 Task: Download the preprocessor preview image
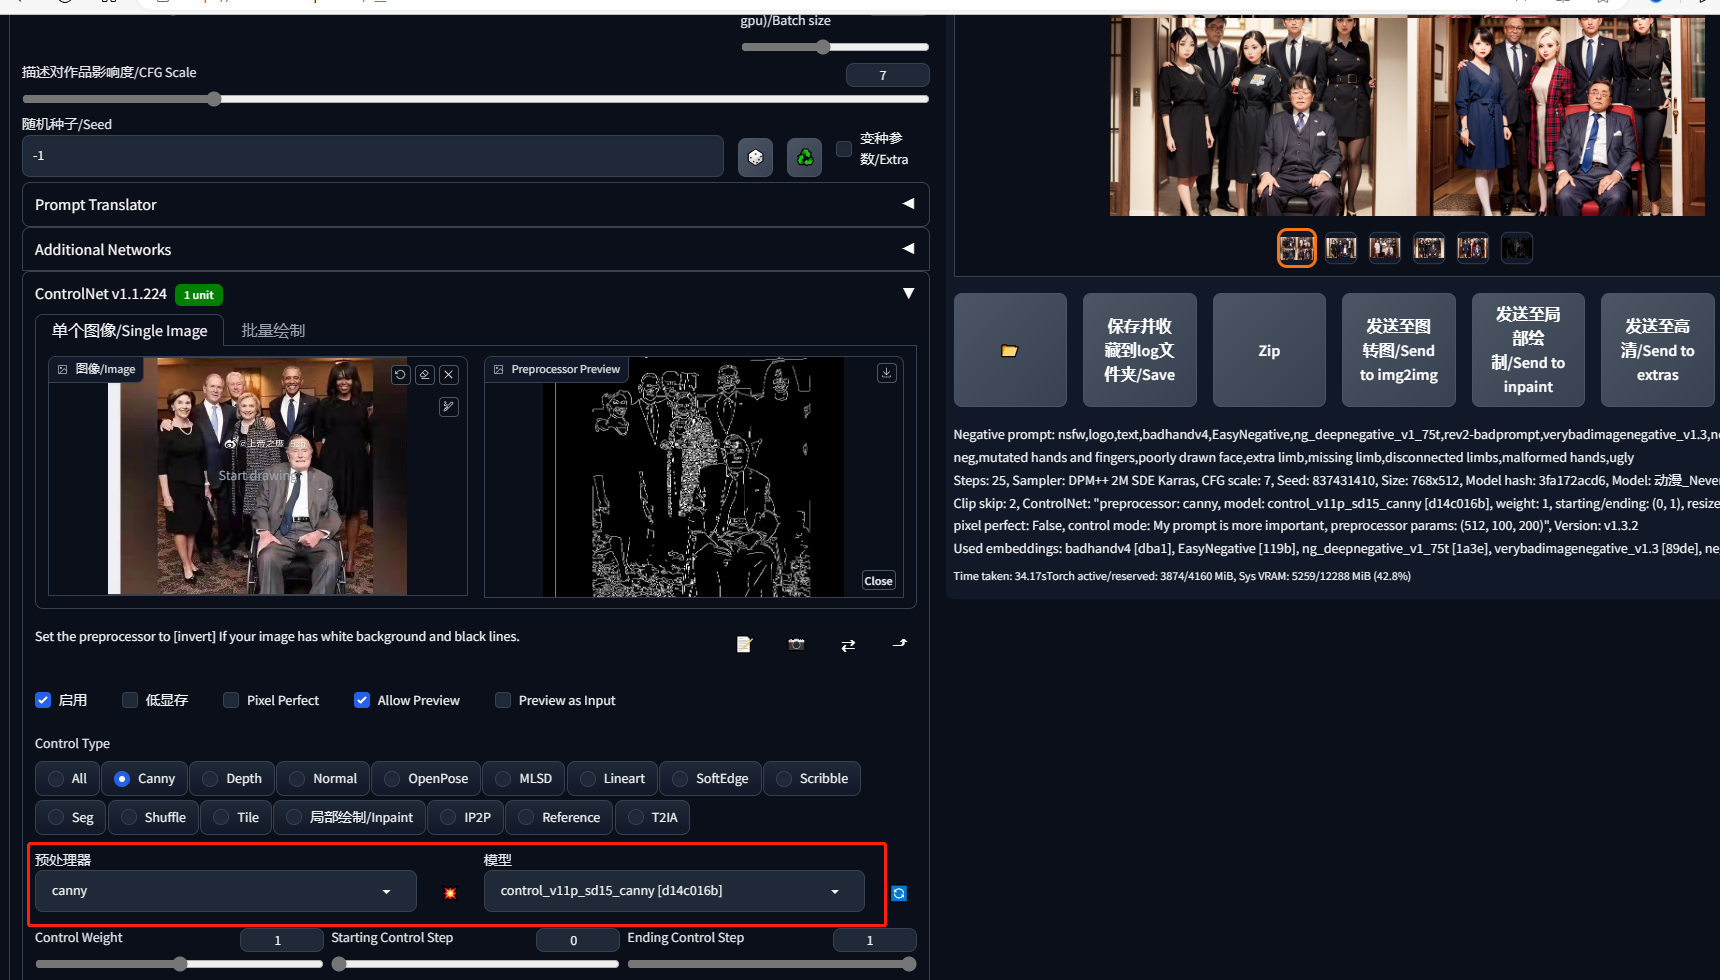pos(887,373)
